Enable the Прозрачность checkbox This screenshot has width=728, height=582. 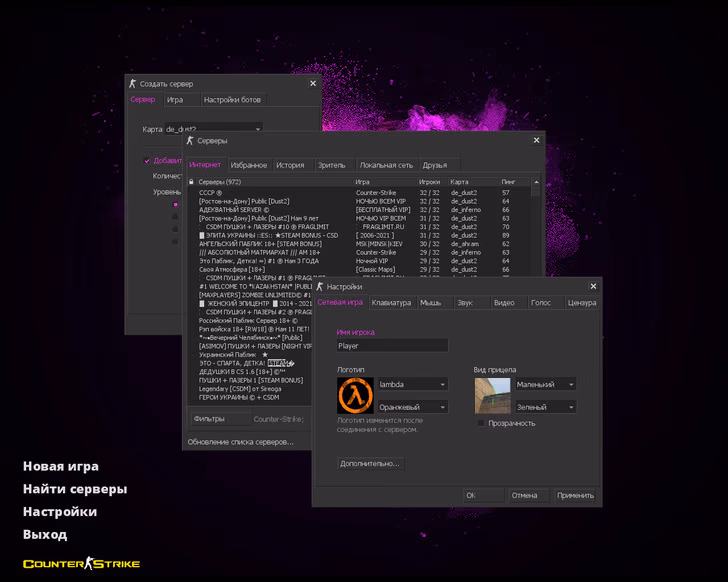click(482, 423)
